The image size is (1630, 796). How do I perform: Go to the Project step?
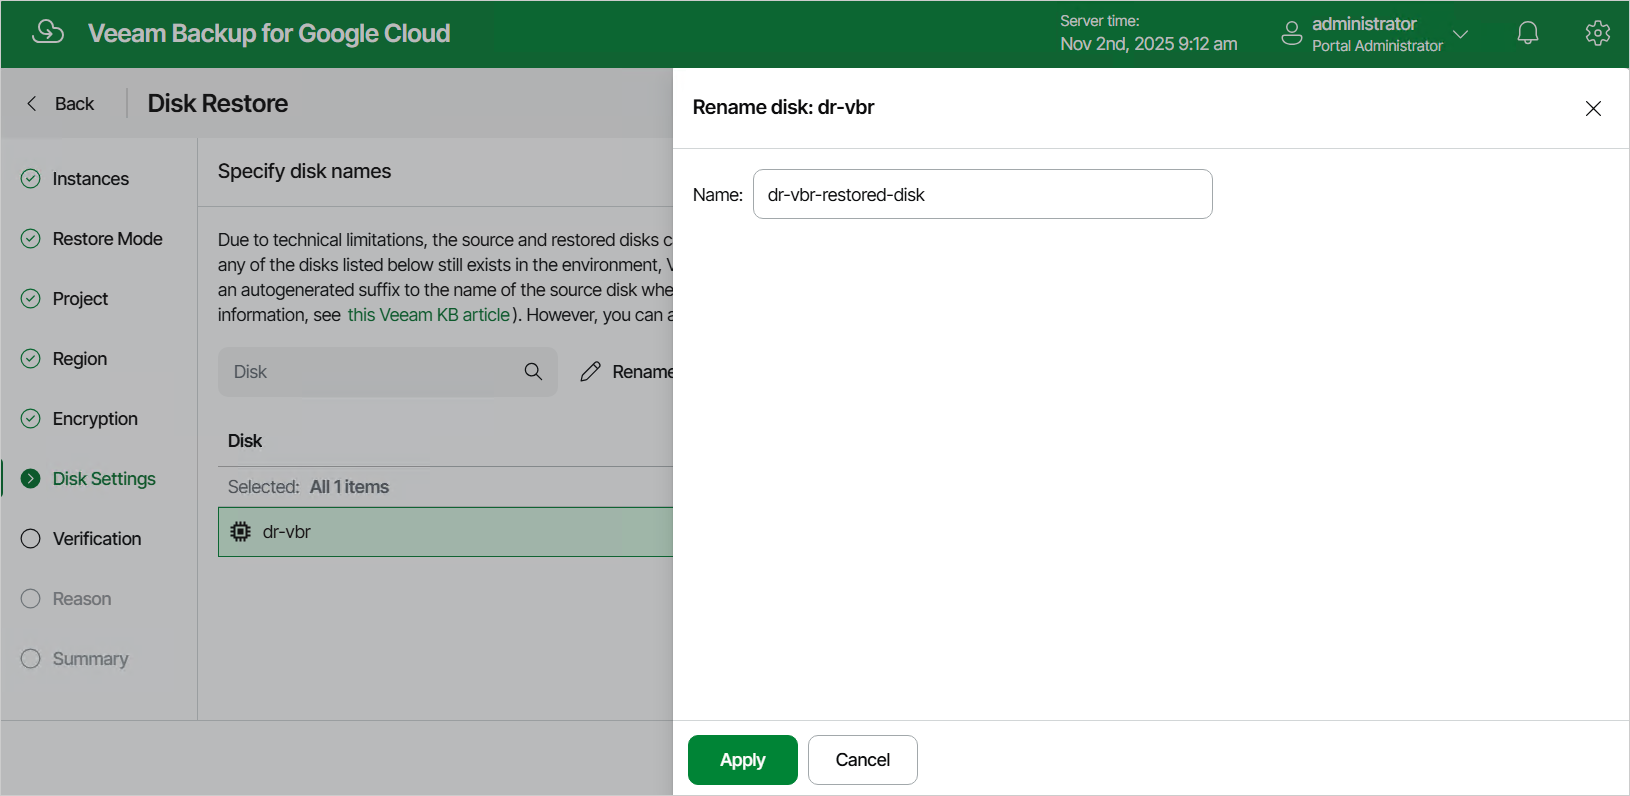pos(80,299)
